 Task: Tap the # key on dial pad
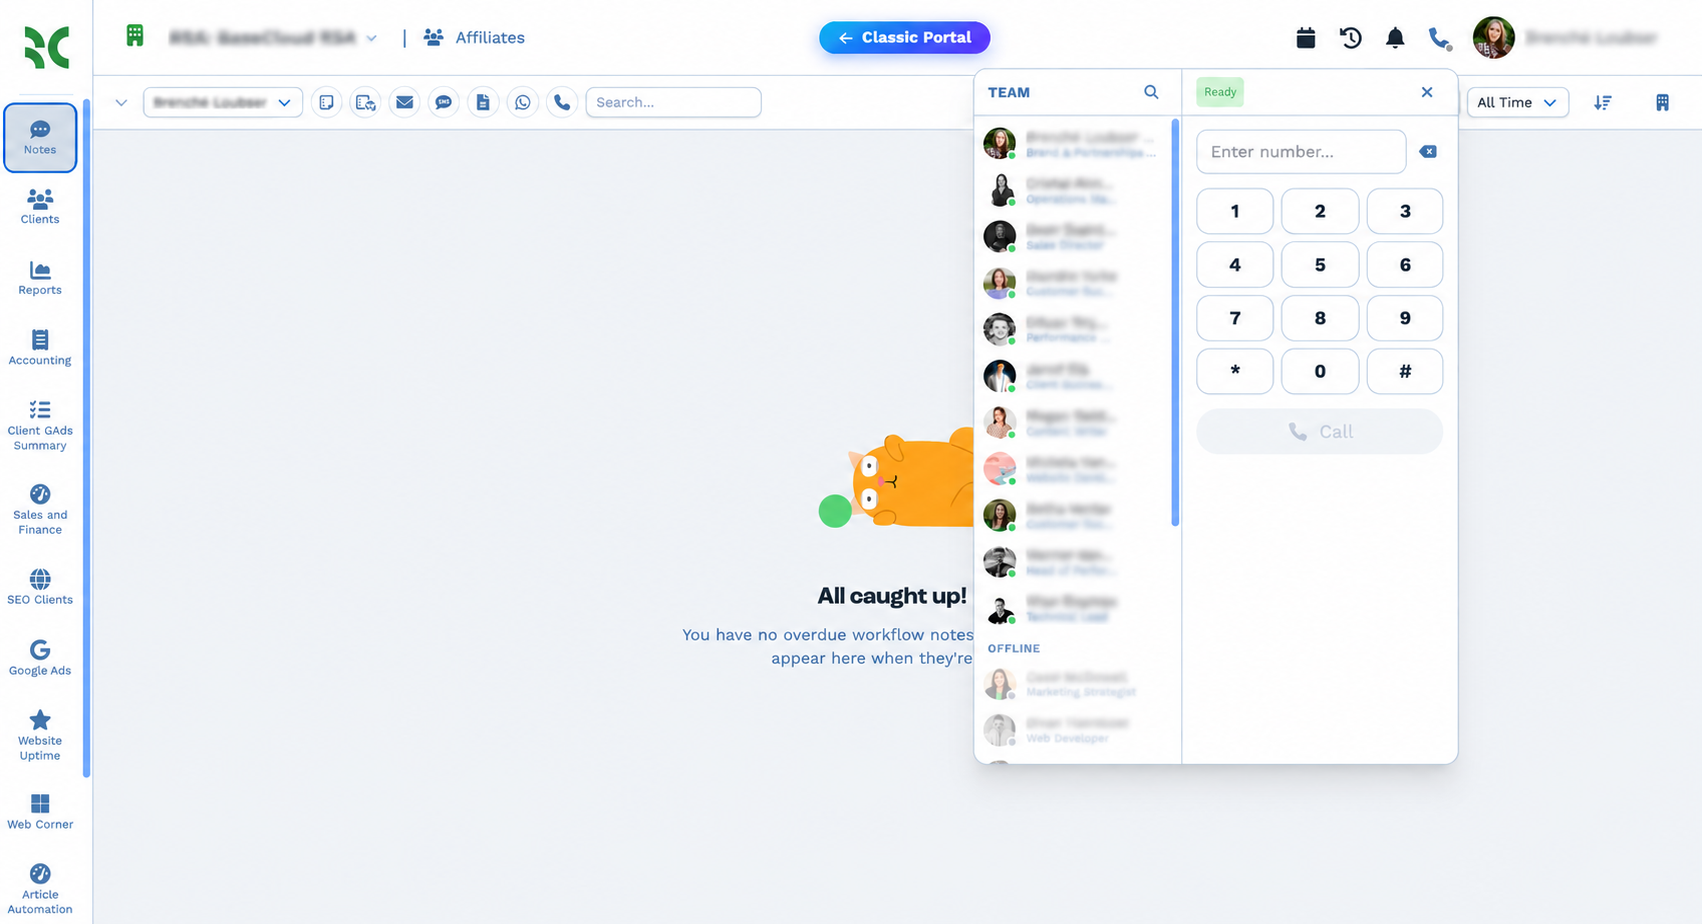pyautogui.click(x=1405, y=372)
